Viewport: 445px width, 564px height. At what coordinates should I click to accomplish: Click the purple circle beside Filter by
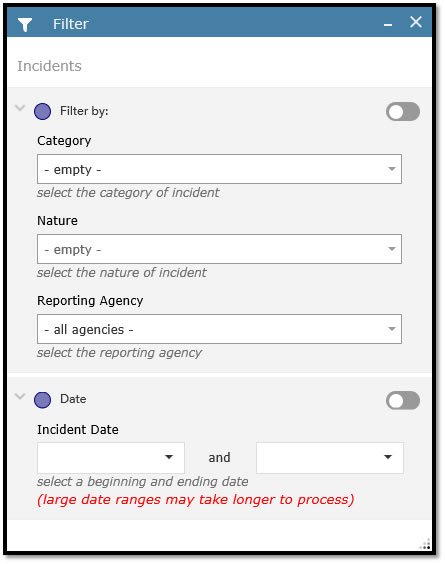(42, 112)
